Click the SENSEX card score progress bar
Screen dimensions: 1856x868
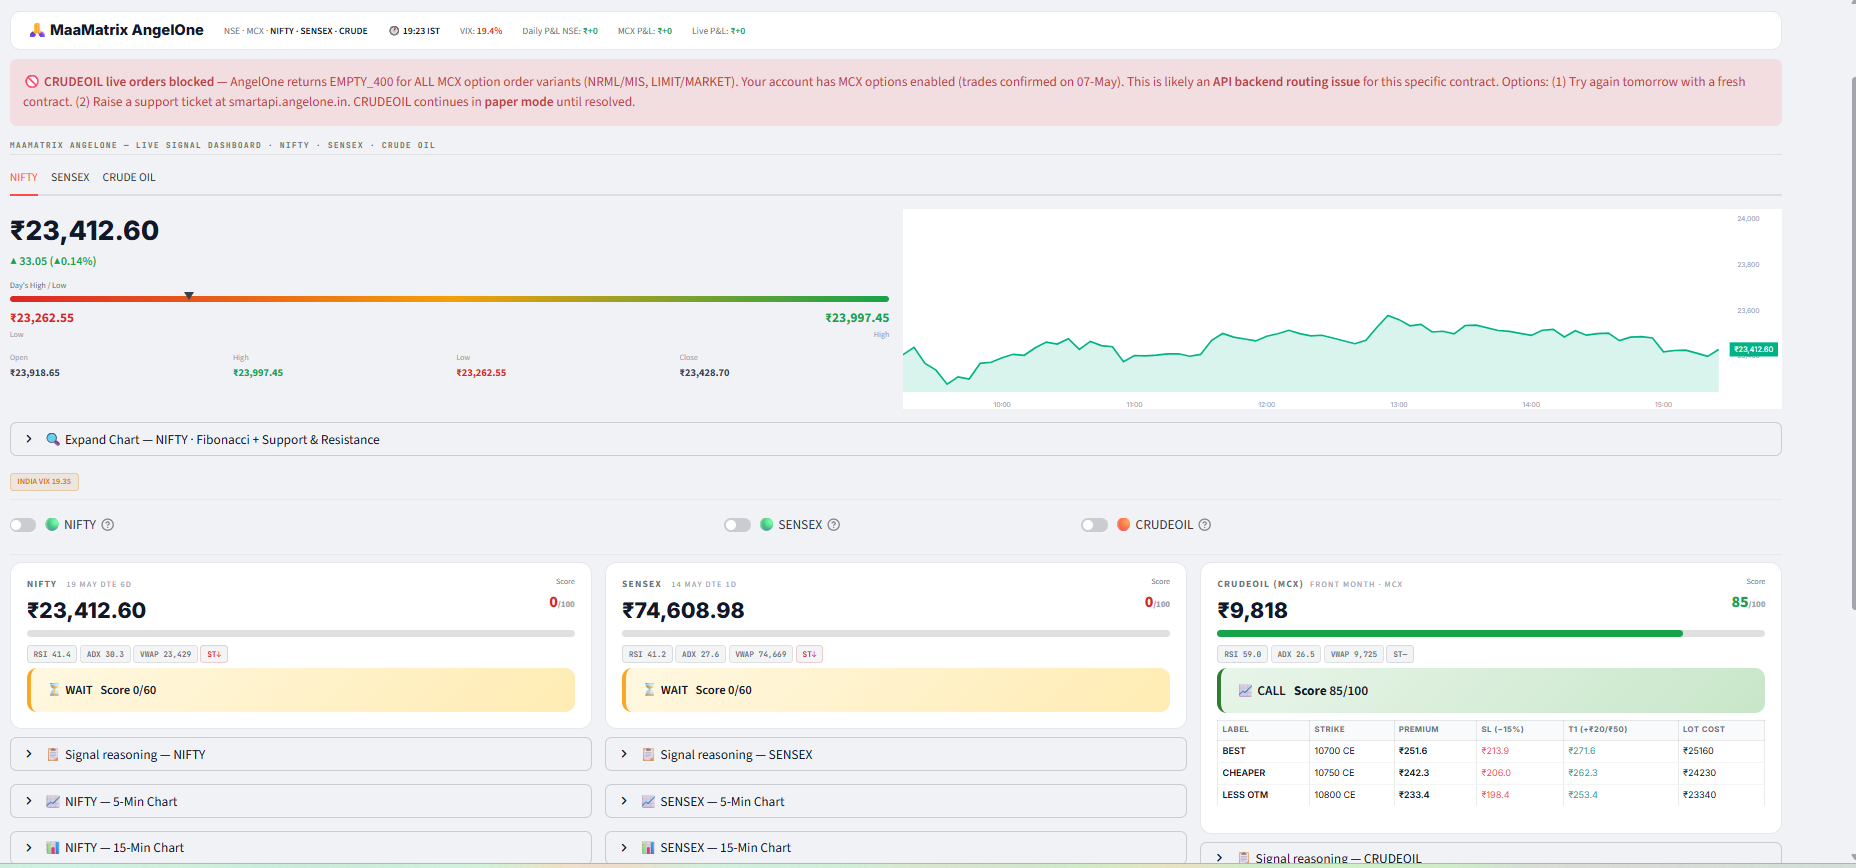pos(896,633)
